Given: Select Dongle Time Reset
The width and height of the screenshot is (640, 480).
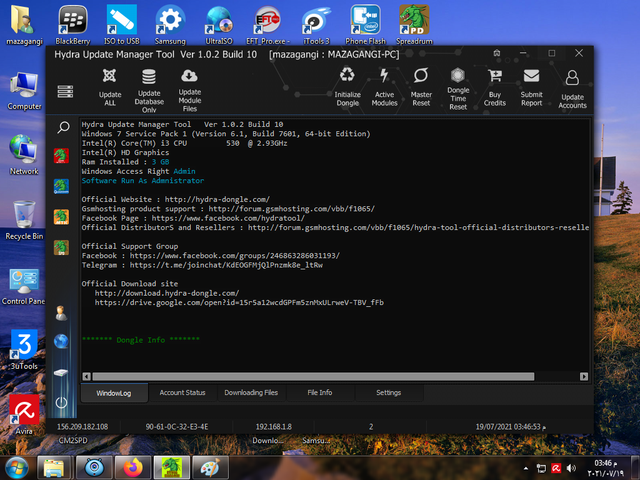Looking at the screenshot, I should point(458,89).
